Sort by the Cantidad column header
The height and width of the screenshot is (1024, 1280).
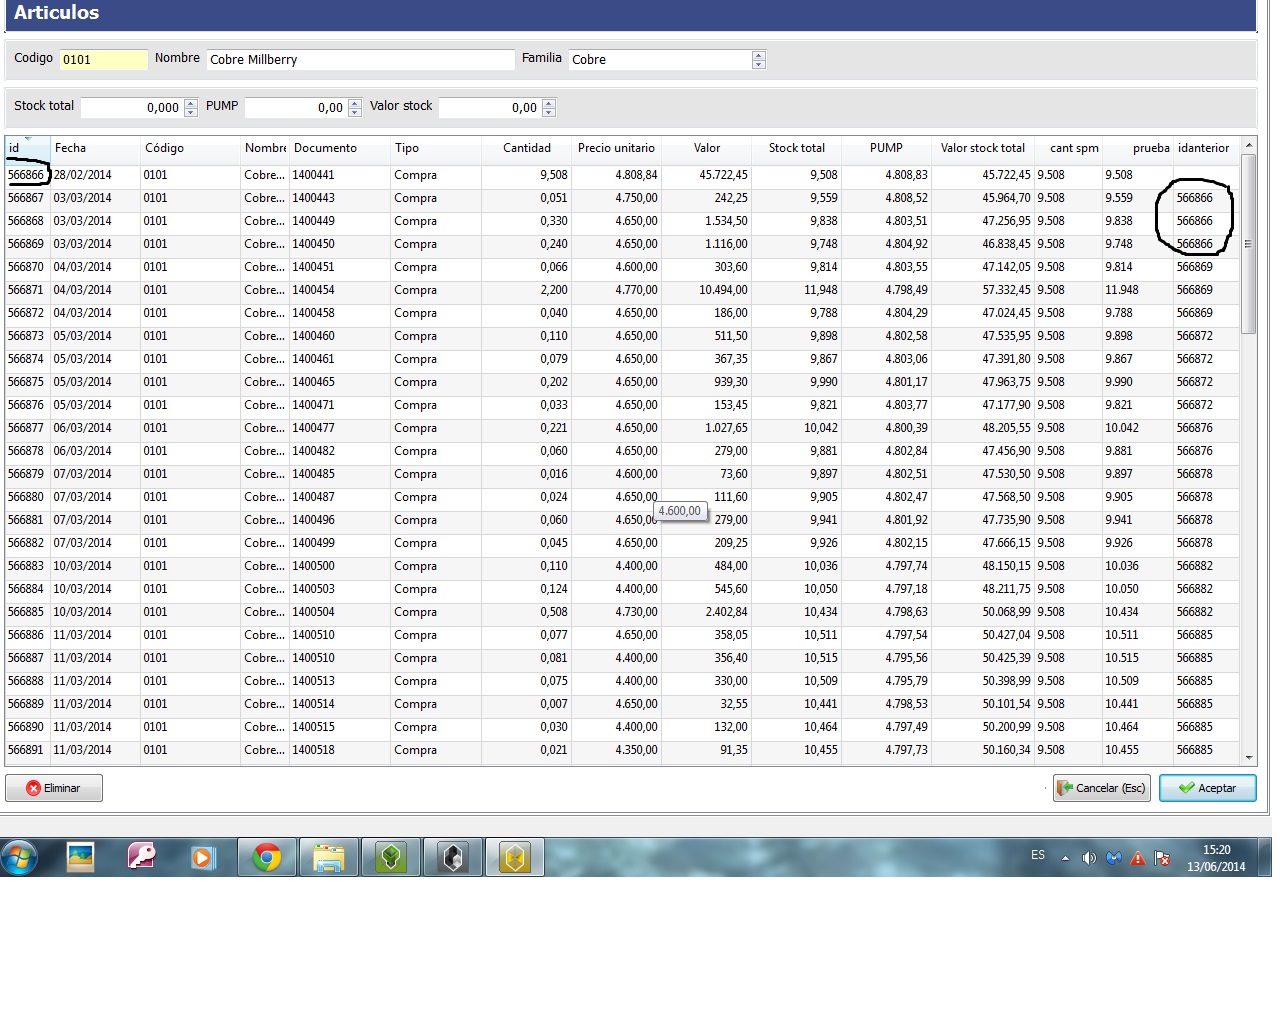click(x=527, y=148)
